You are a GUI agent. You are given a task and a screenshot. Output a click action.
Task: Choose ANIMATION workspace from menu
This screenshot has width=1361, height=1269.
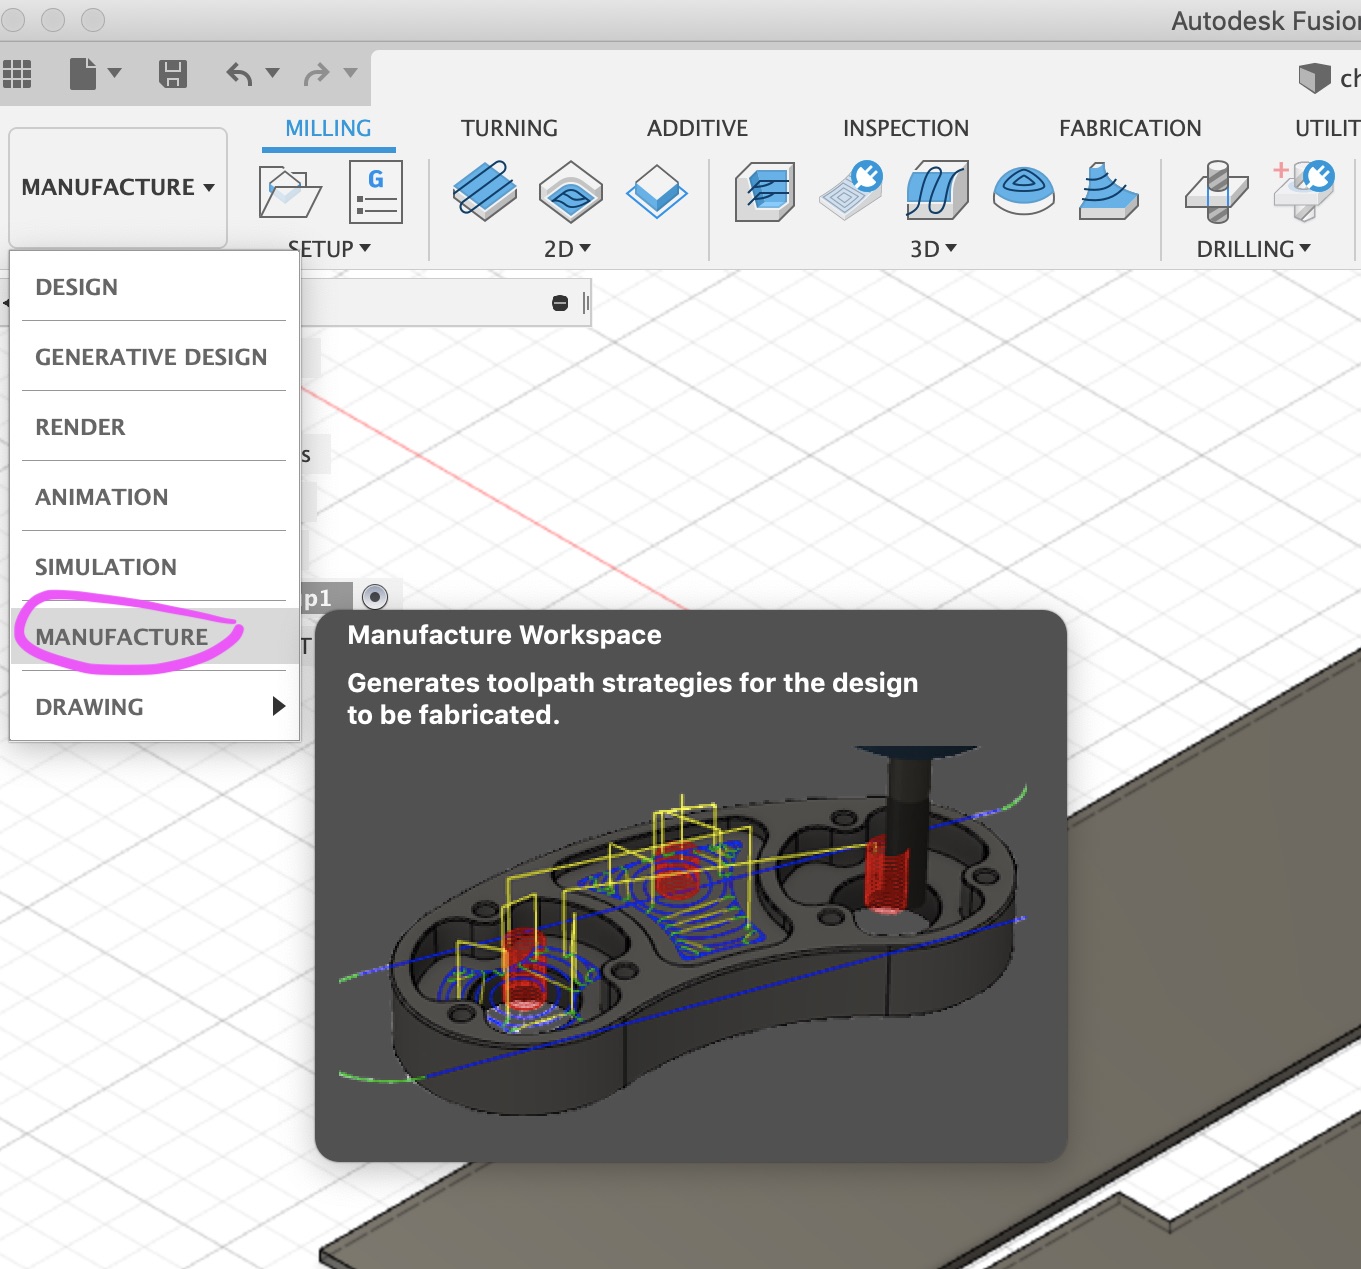pyautogui.click(x=154, y=497)
